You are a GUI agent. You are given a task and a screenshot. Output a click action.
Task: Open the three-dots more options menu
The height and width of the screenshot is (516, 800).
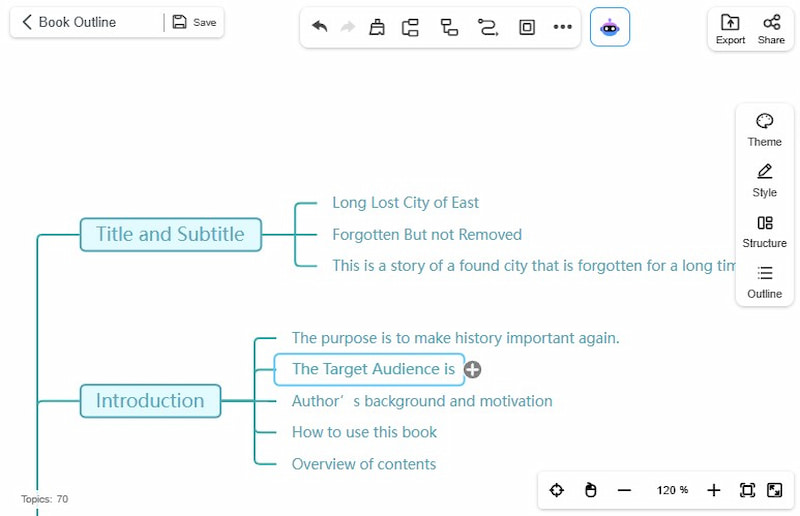click(x=563, y=27)
